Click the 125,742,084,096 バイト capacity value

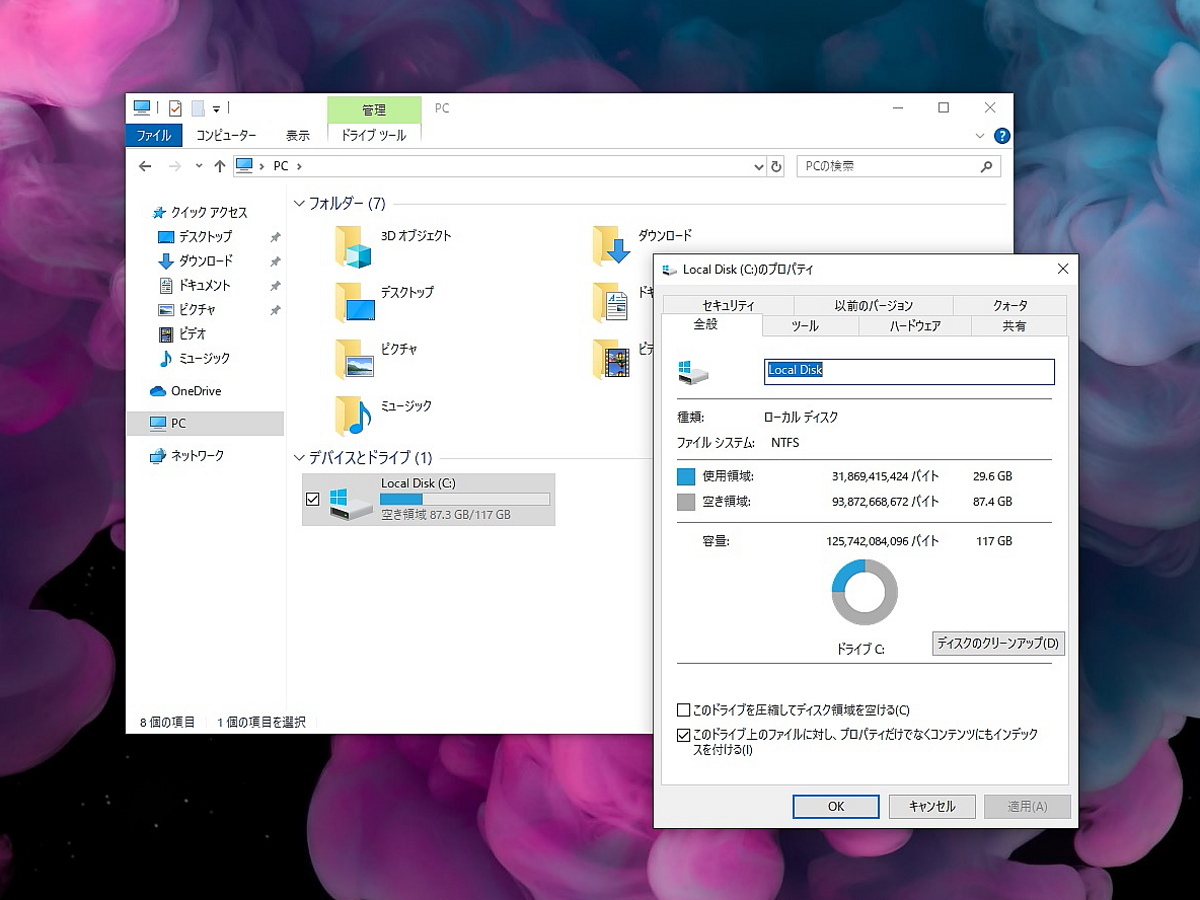pos(883,541)
